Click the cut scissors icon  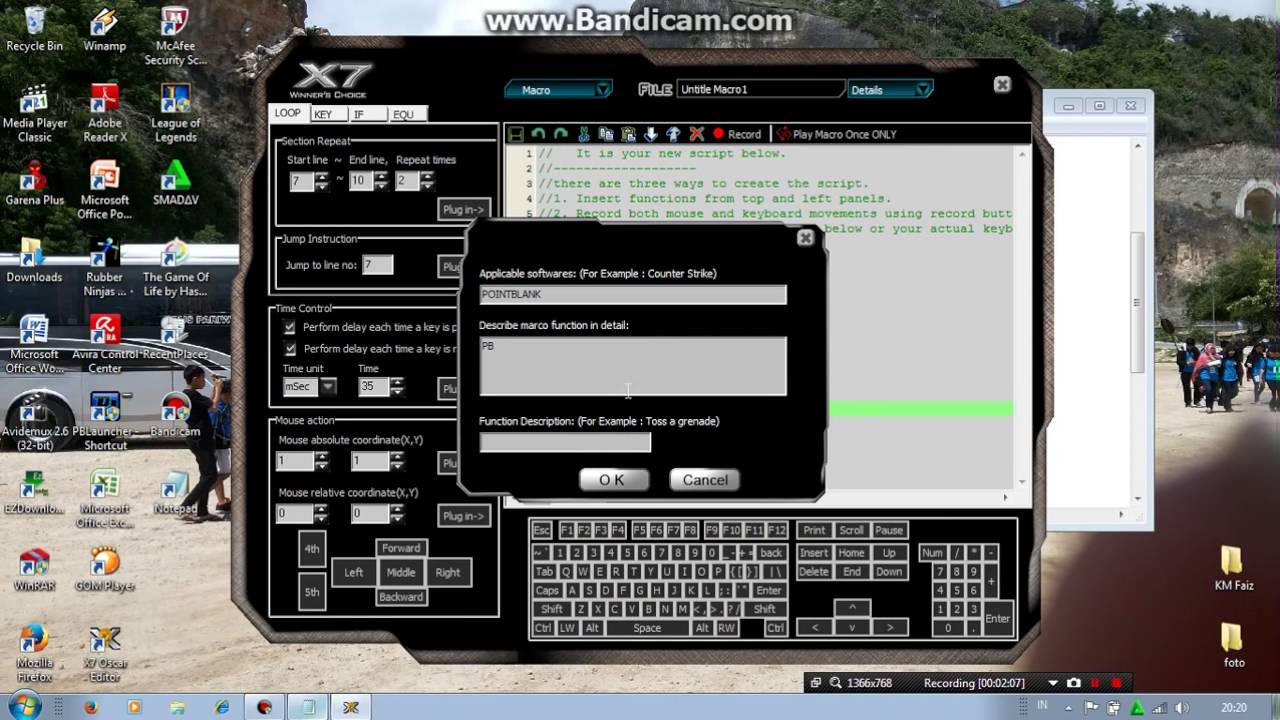point(584,134)
